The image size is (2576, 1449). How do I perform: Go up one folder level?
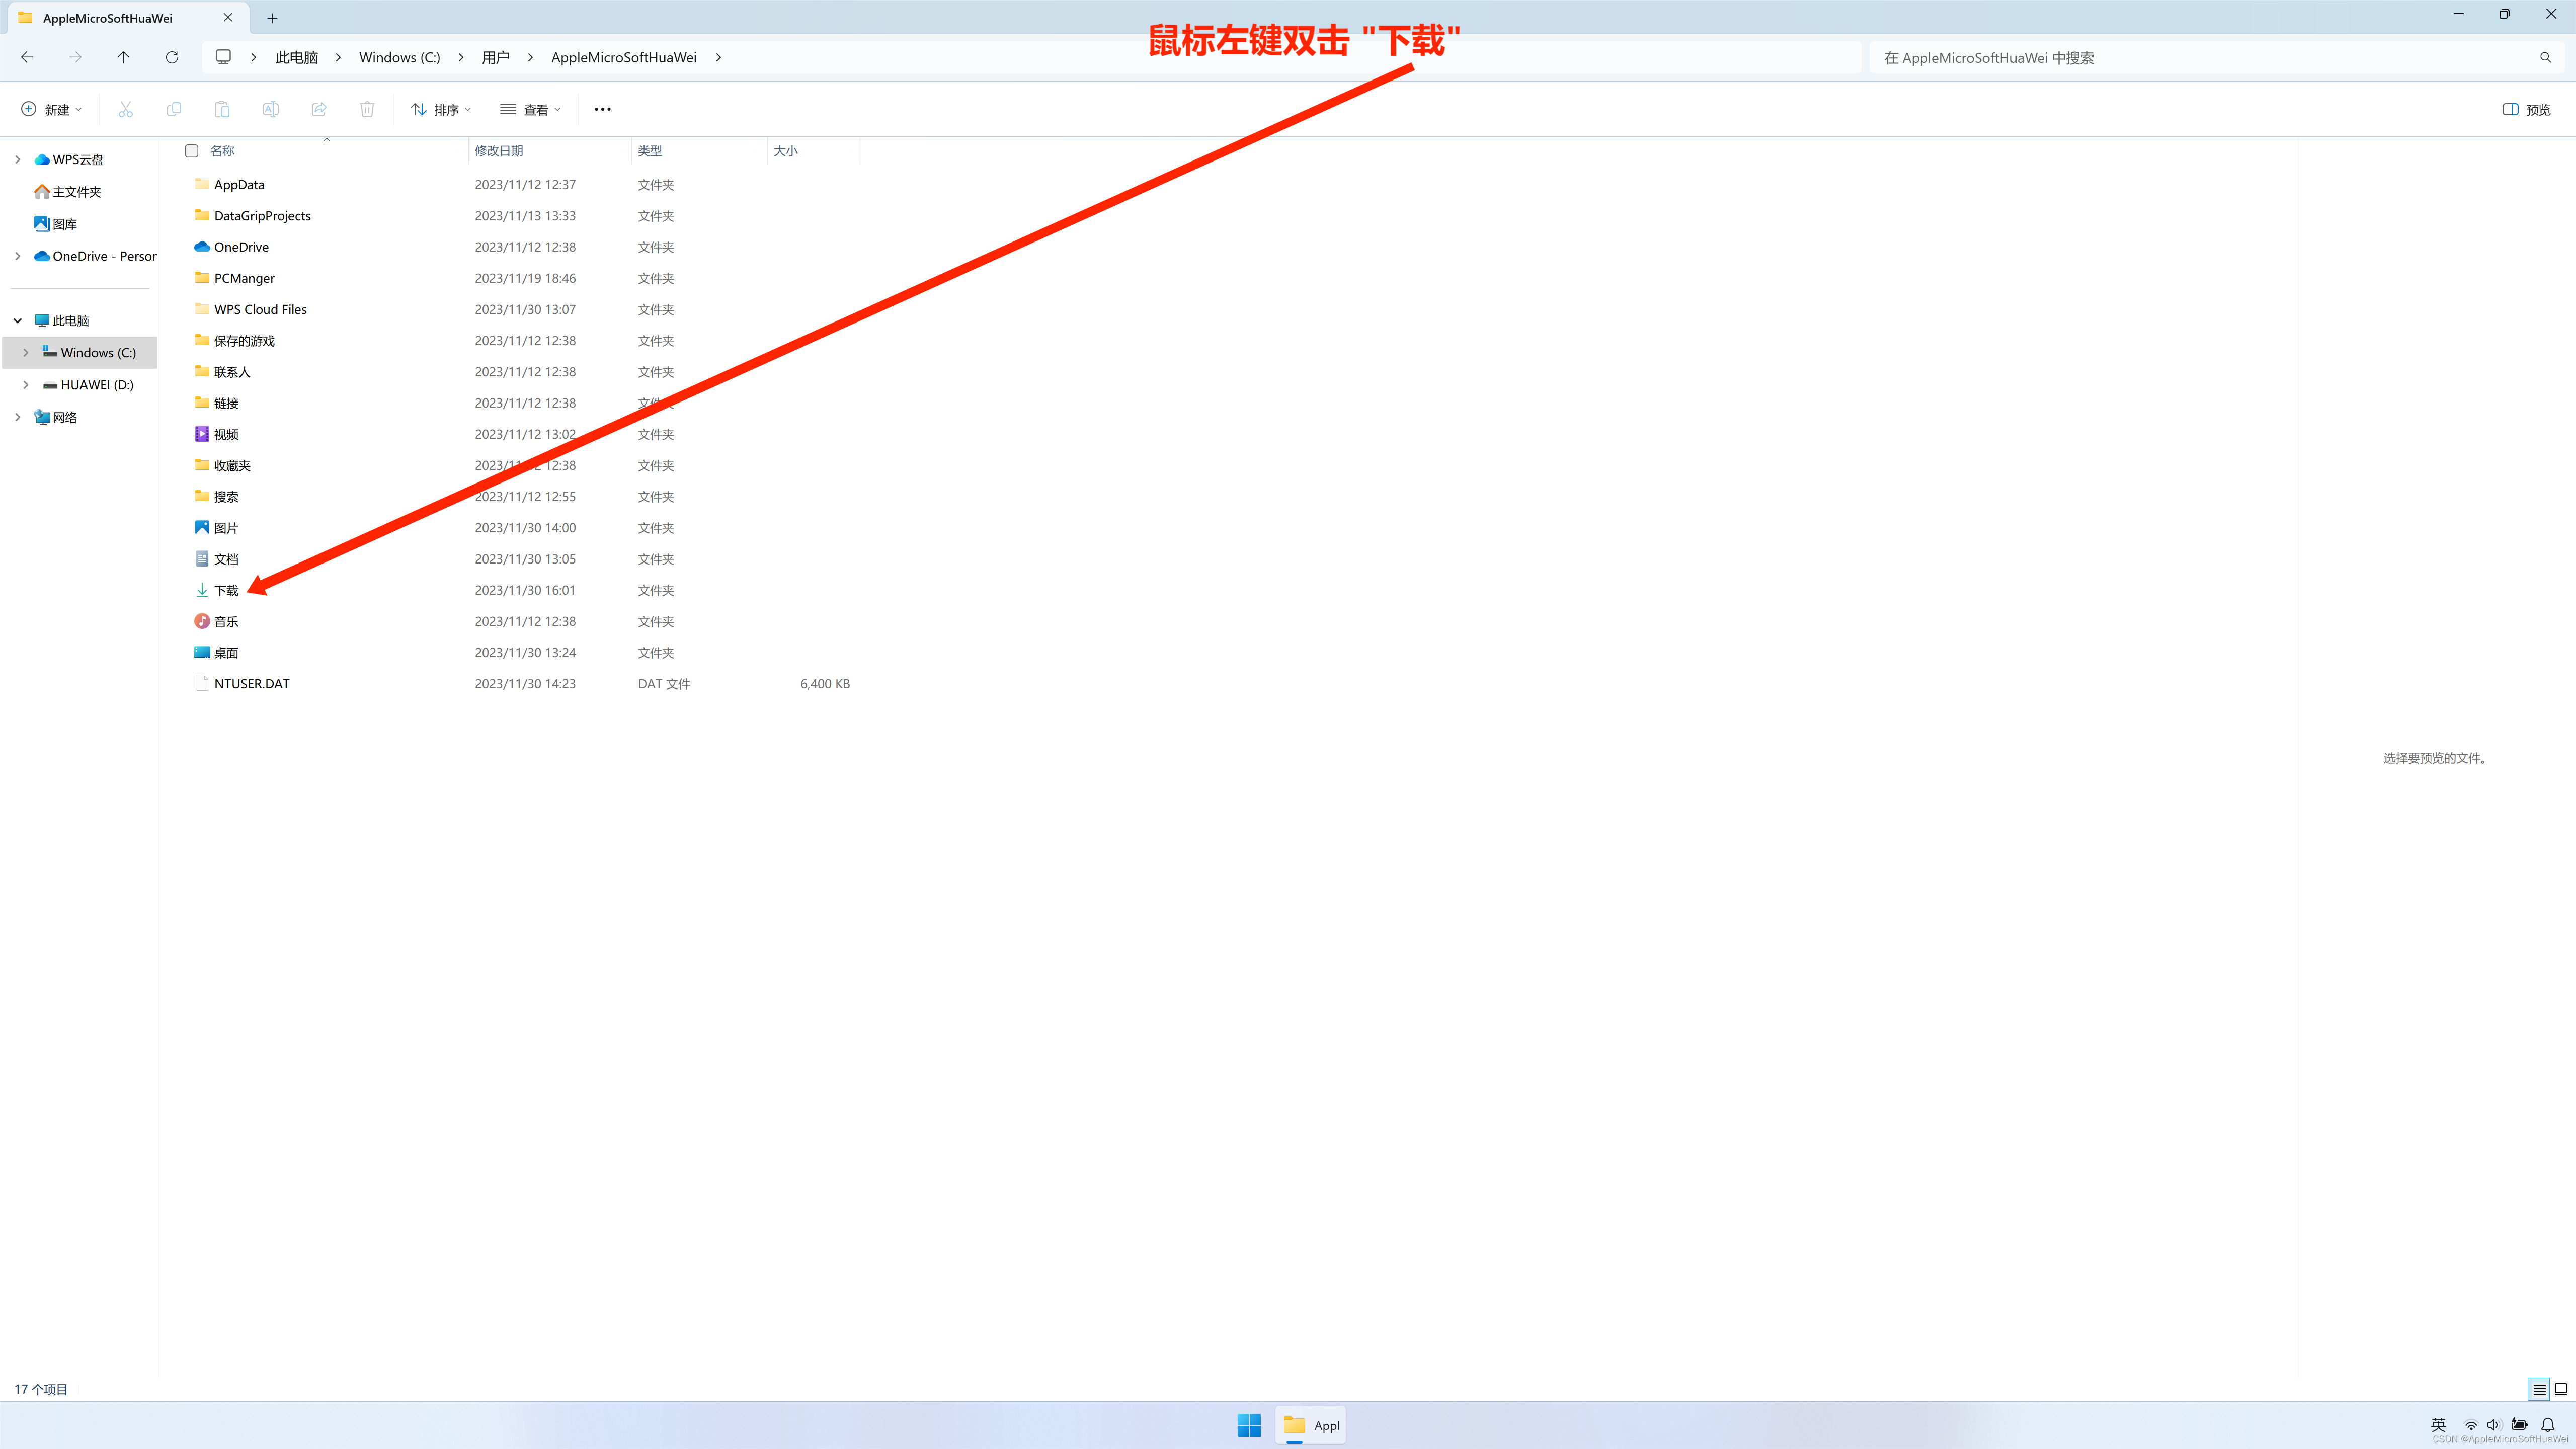tap(123, 57)
